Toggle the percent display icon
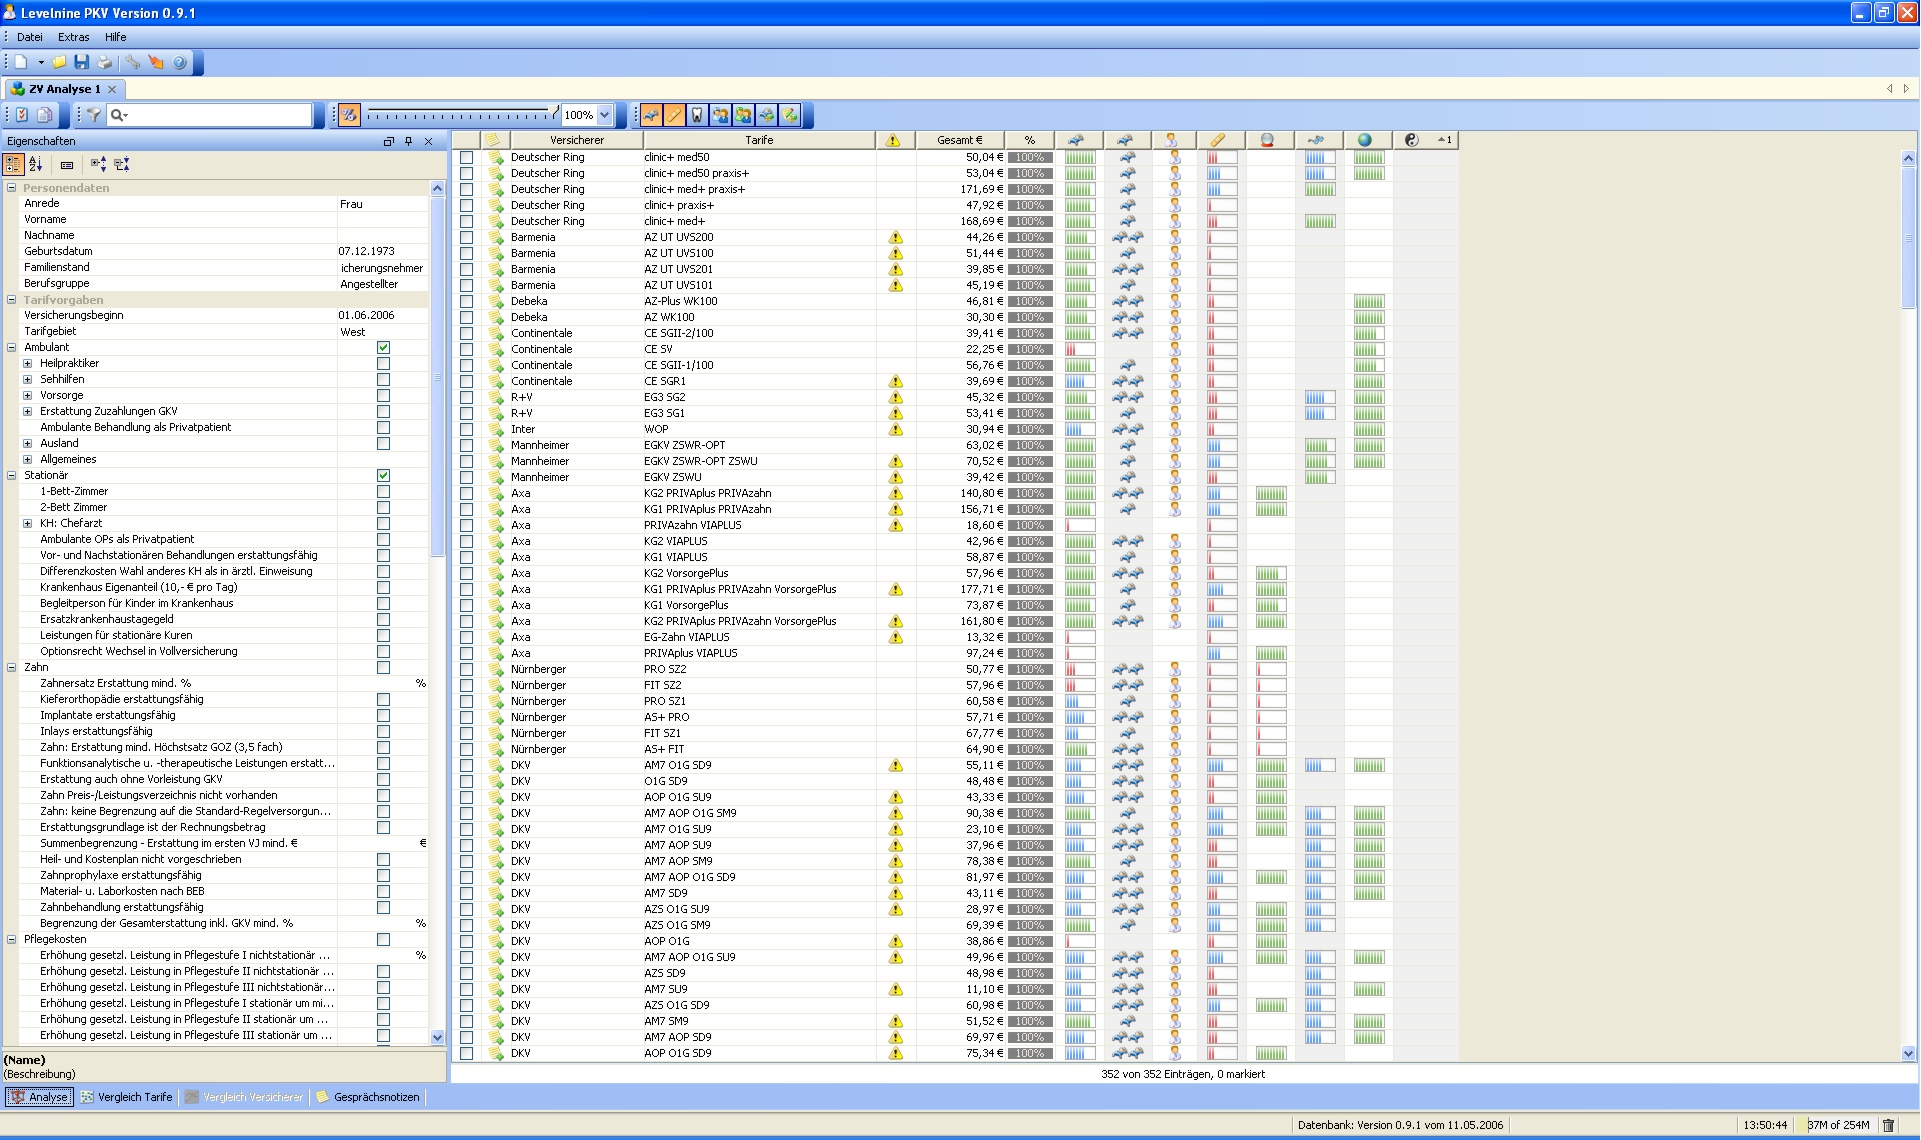1921x1140 pixels. pos(348,115)
